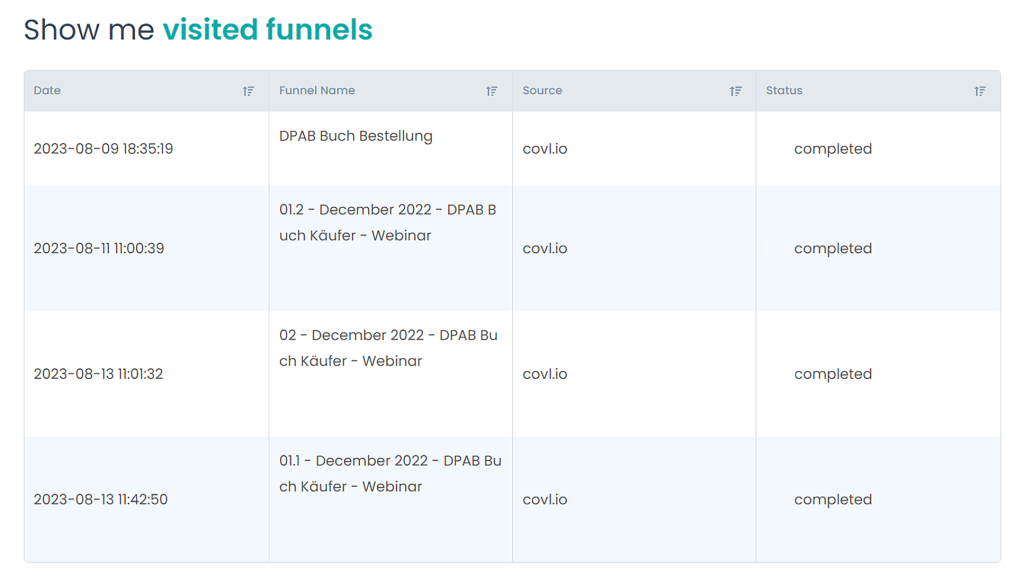The height and width of the screenshot is (586, 1024).
Task: Click the Funnel Name header label
Action: [x=317, y=91]
